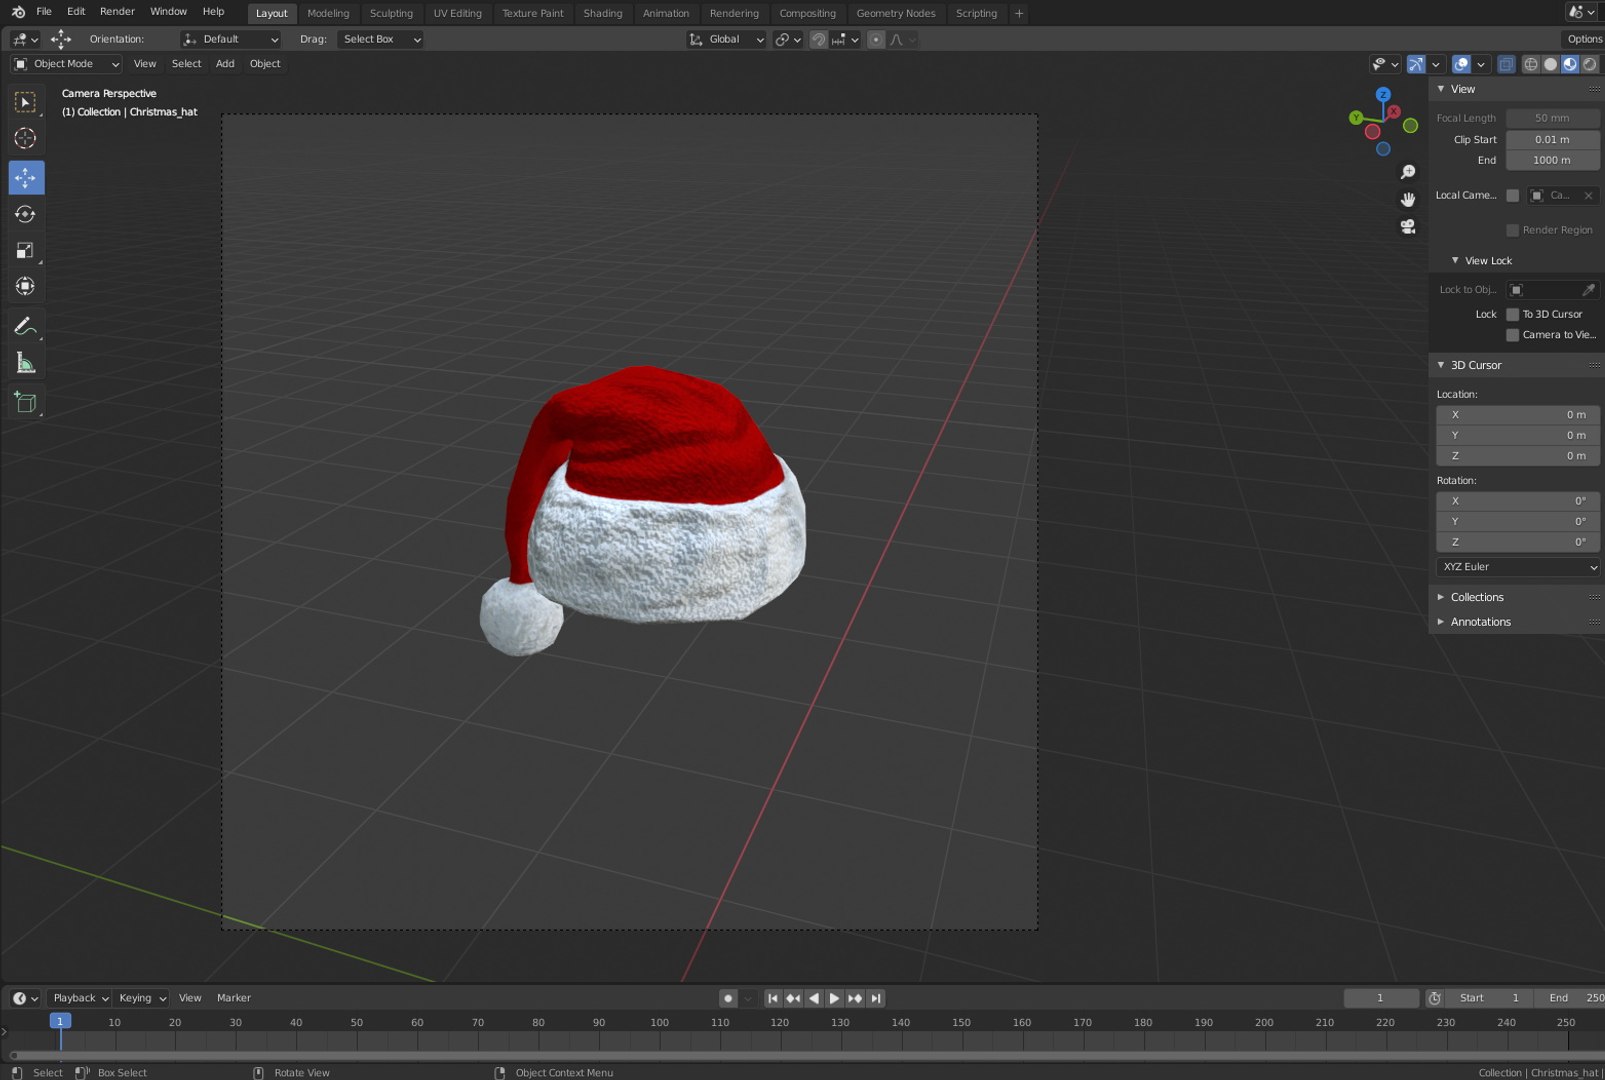Switch to rendered viewport shading
This screenshot has height=1080, width=1605.
pyautogui.click(x=1590, y=64)
